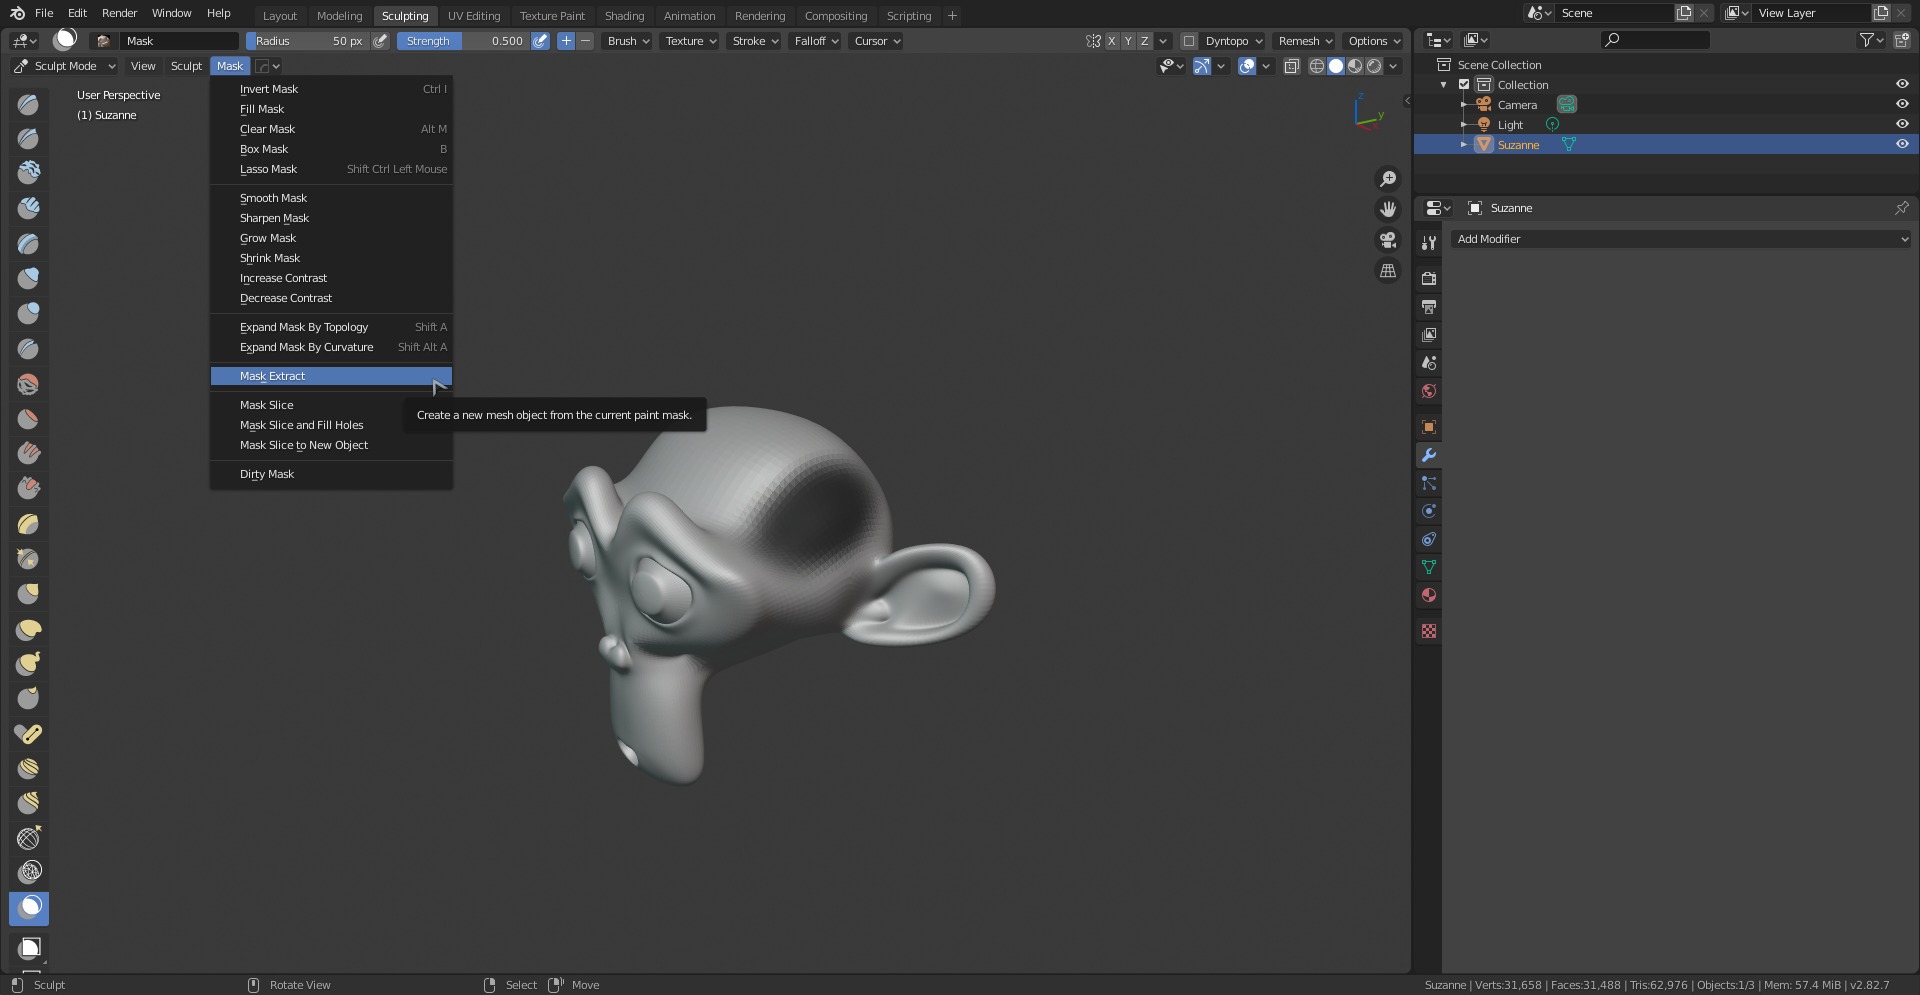Click the Add direction plus button
The image size is (1920, 995).
(566, 41)
